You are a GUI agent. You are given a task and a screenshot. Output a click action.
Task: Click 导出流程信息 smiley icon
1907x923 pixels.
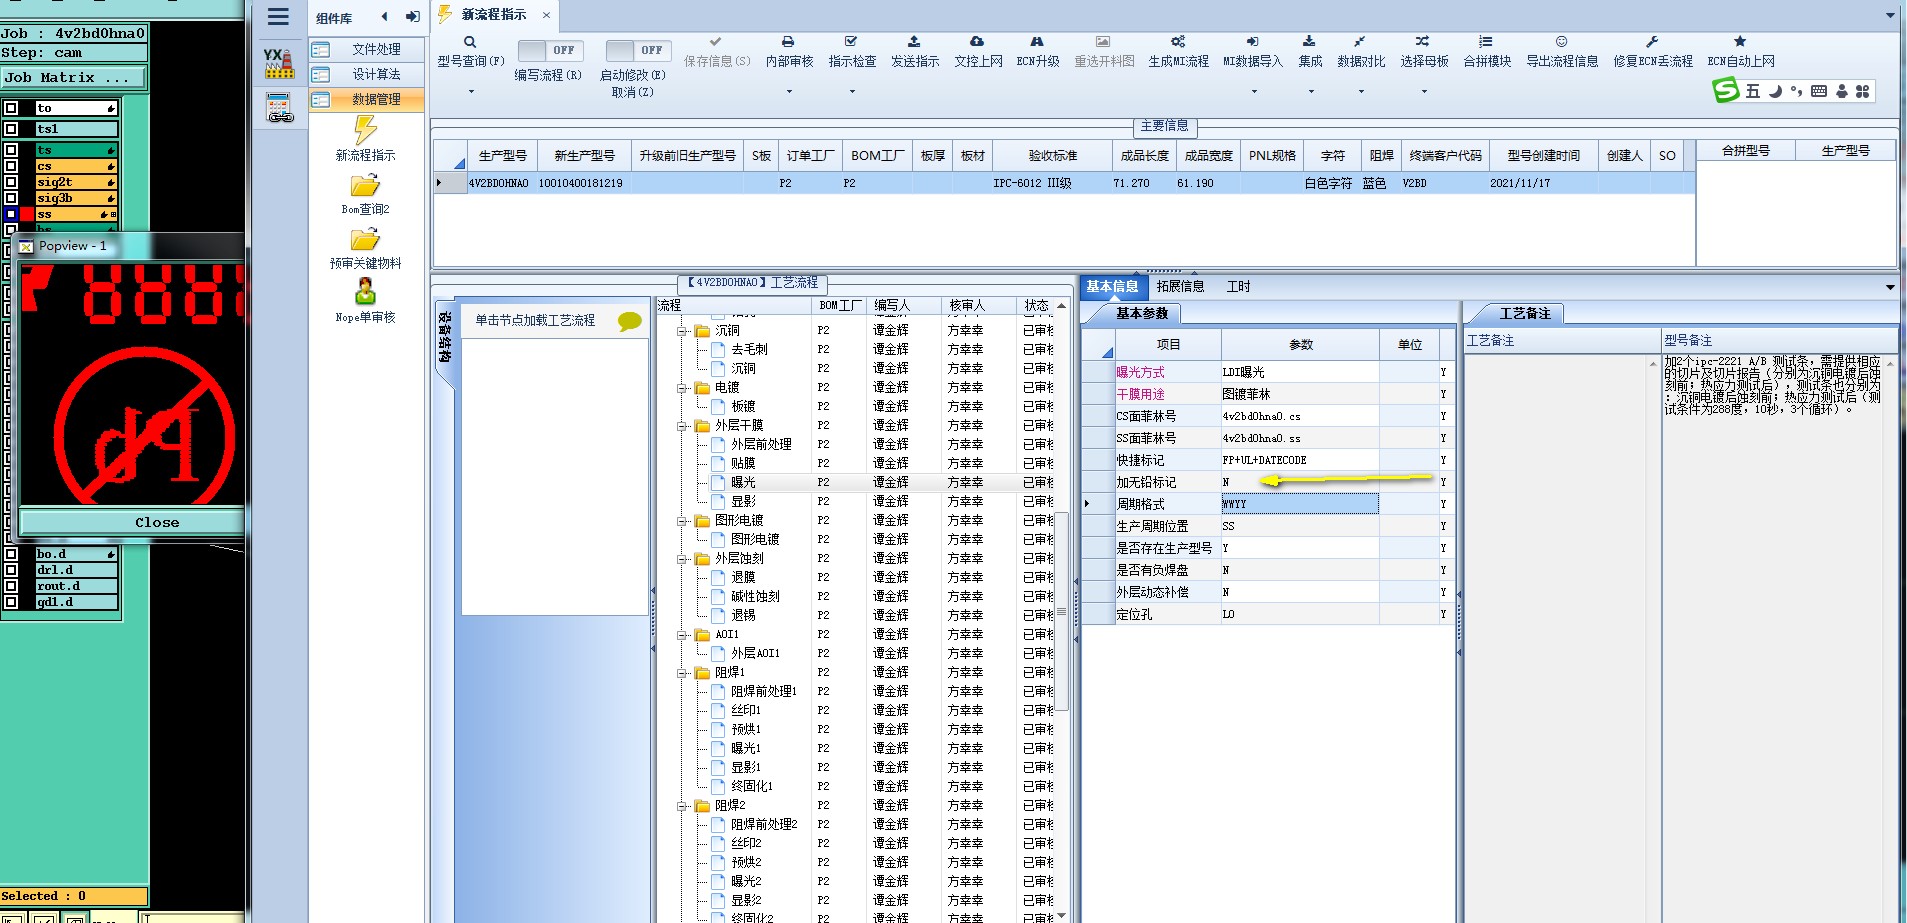click(1561, 42)
